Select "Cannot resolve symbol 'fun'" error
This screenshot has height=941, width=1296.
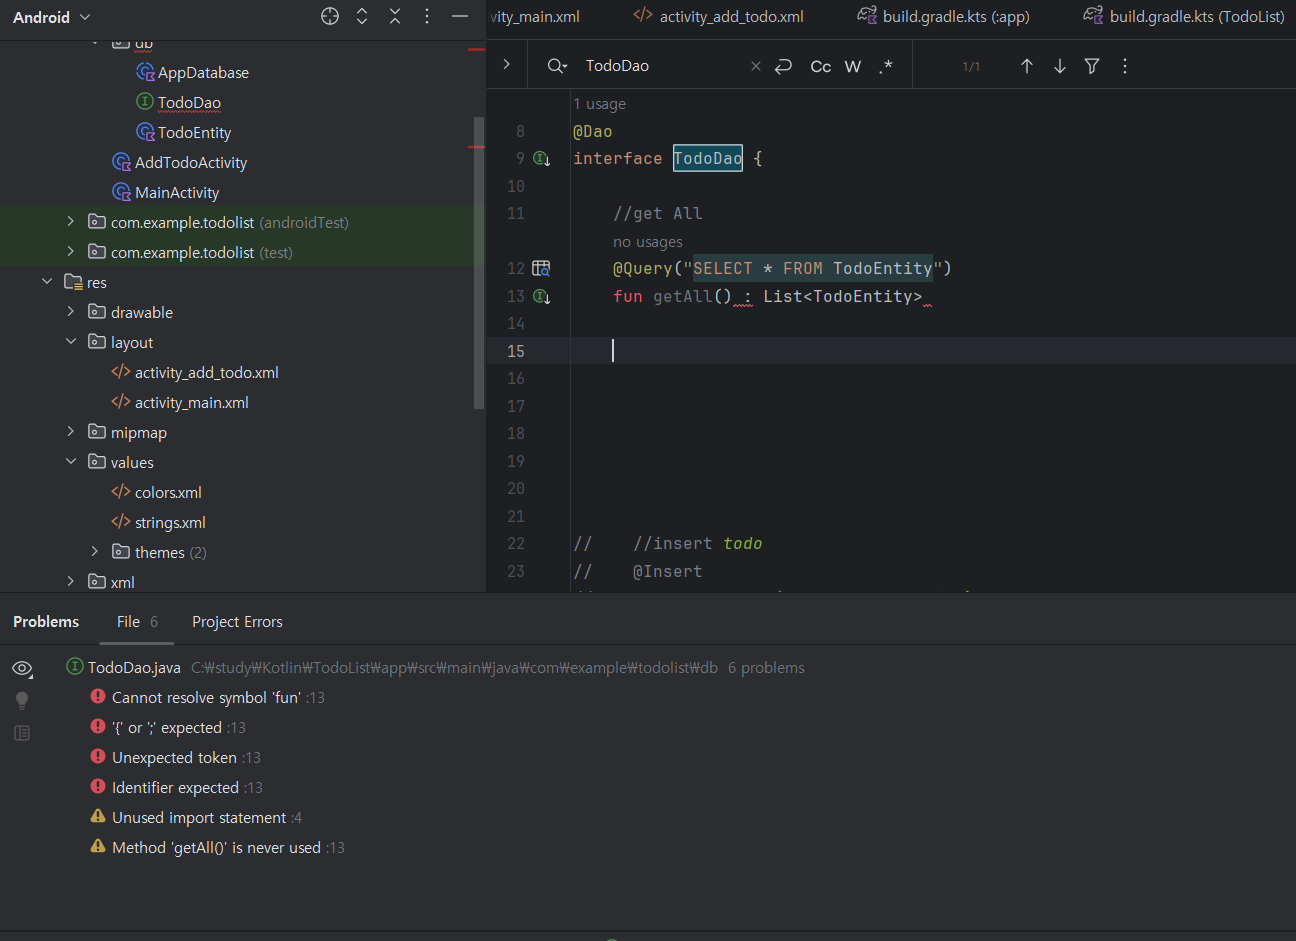pyautogui.click(x=207, y=698)
